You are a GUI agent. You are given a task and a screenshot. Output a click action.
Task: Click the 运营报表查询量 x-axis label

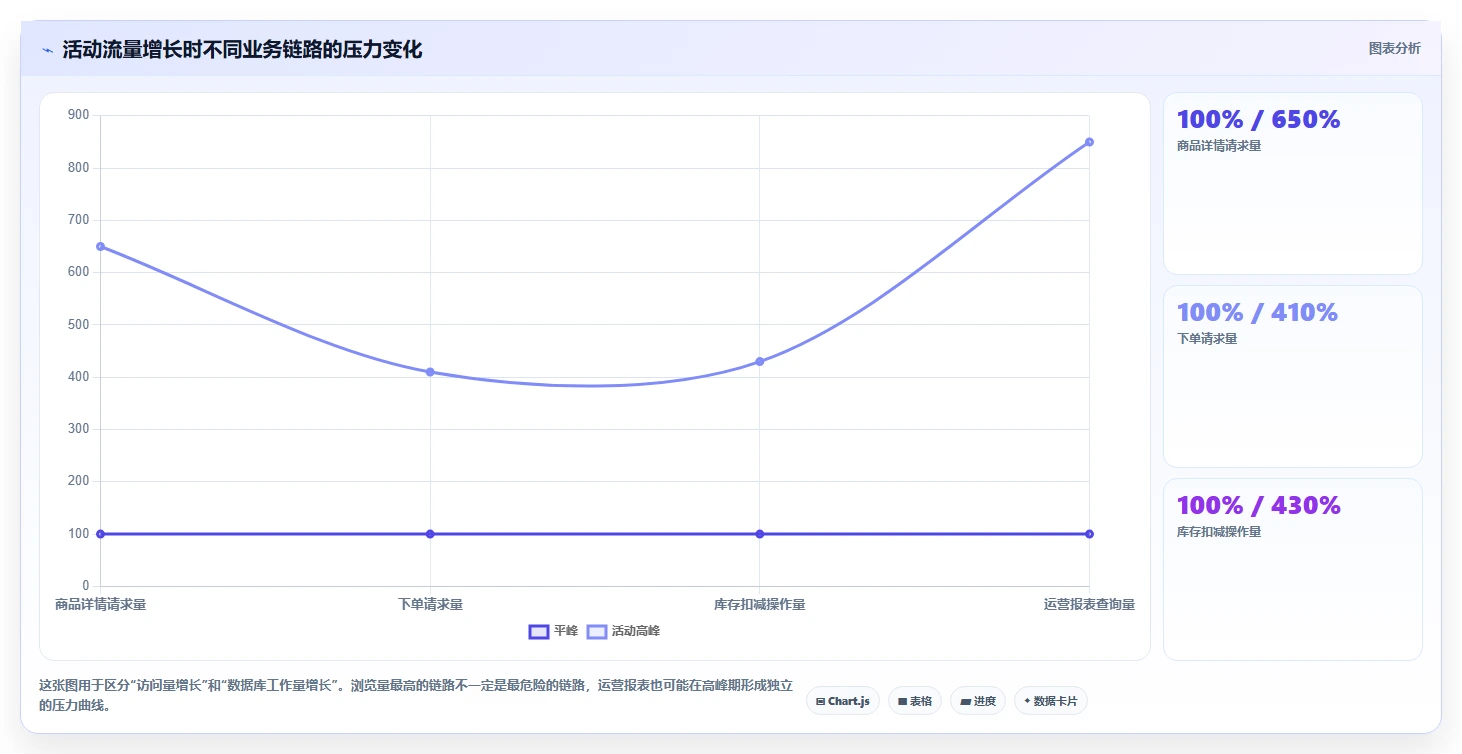coord(1089,604)
